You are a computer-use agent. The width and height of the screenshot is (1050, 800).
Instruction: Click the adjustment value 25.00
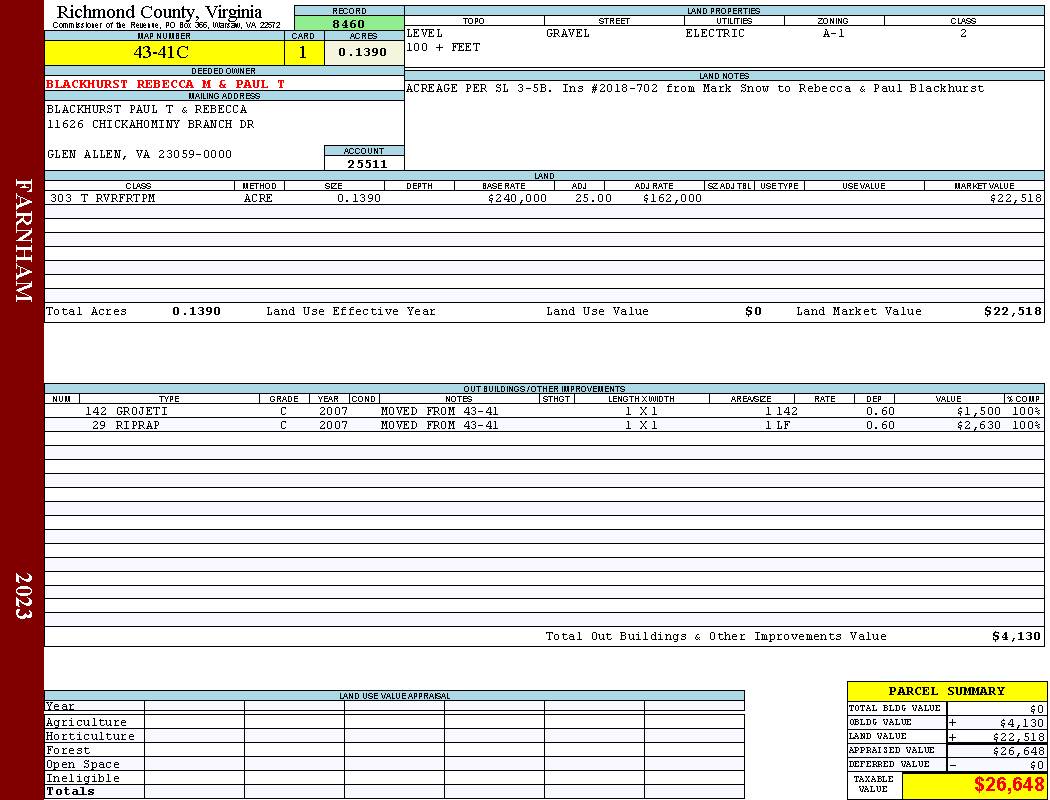[x=593, y=198]
